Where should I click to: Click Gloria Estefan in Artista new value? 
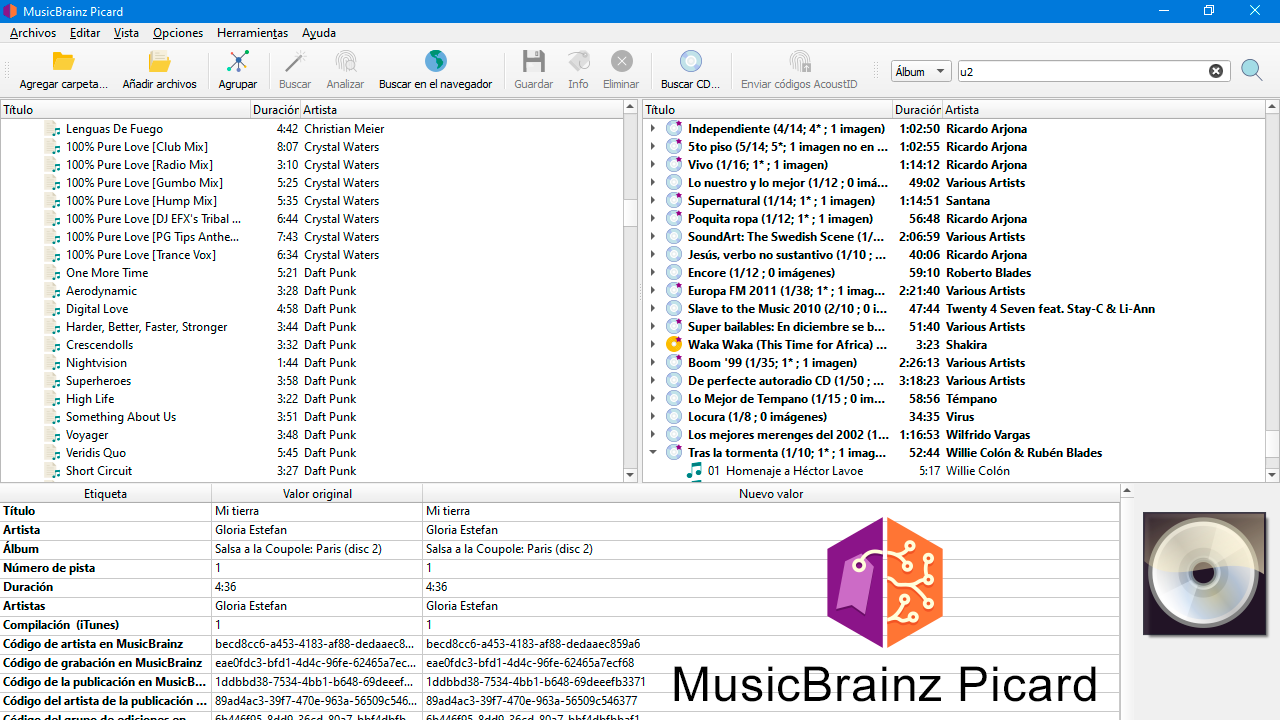[462, 530]
